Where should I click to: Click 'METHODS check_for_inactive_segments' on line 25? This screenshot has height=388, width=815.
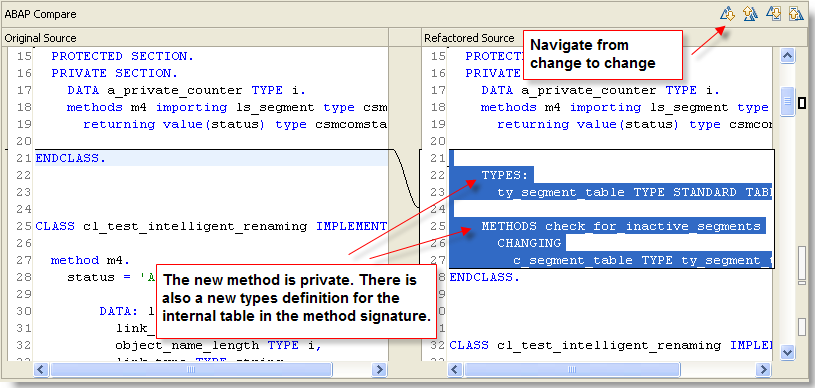pyautogui.click(x=621, y=227)
